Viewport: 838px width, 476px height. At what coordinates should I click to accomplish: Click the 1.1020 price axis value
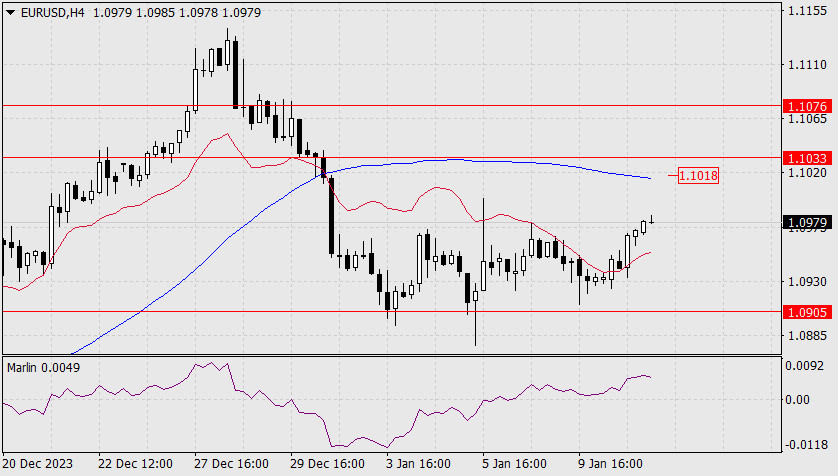(x=808, y=173)
